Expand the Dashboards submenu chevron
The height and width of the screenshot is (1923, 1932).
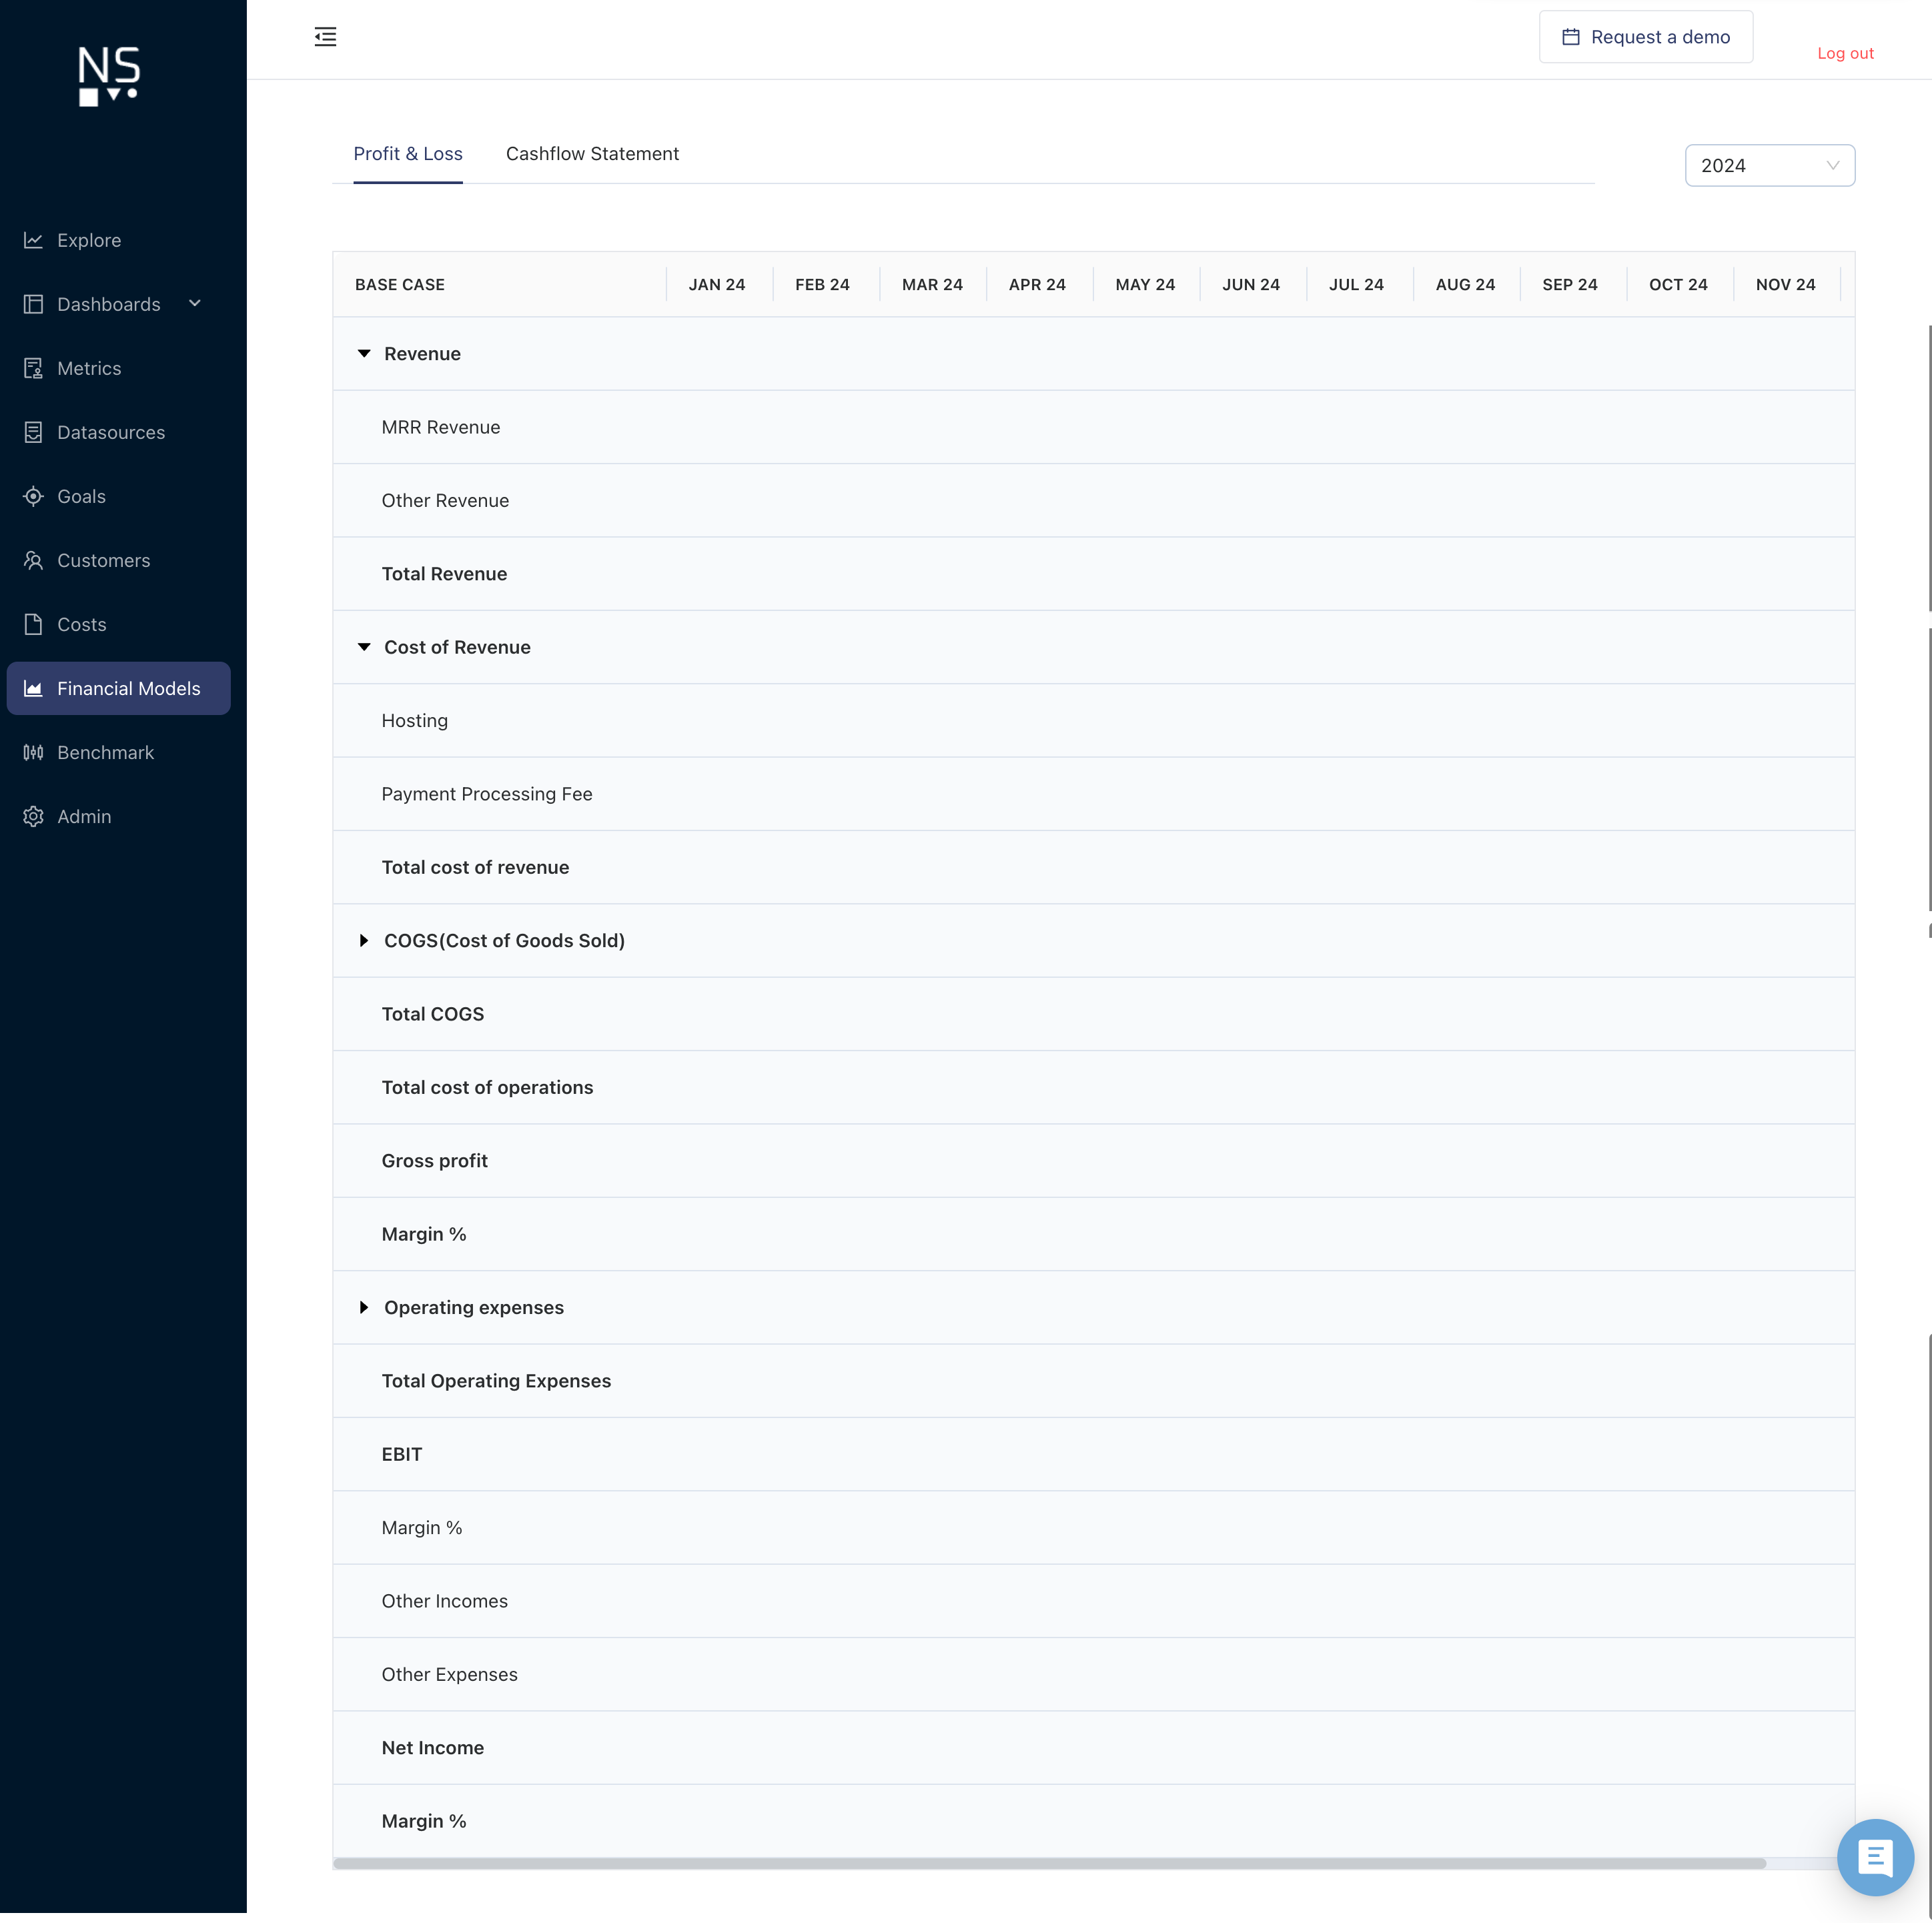coord(195,303)
